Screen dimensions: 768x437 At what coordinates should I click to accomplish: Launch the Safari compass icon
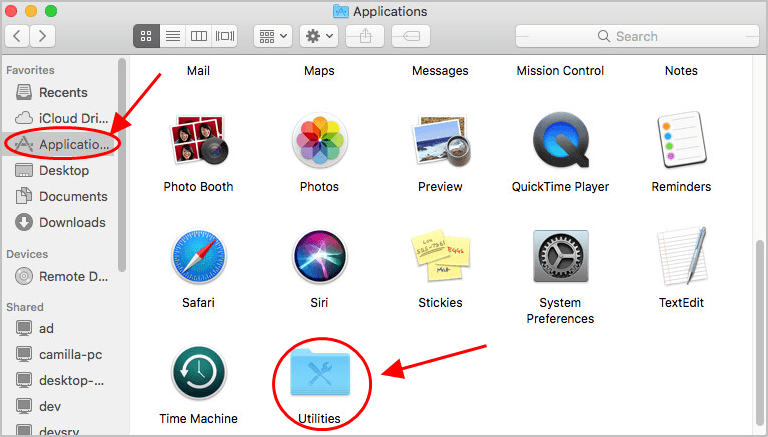(198, 257)
